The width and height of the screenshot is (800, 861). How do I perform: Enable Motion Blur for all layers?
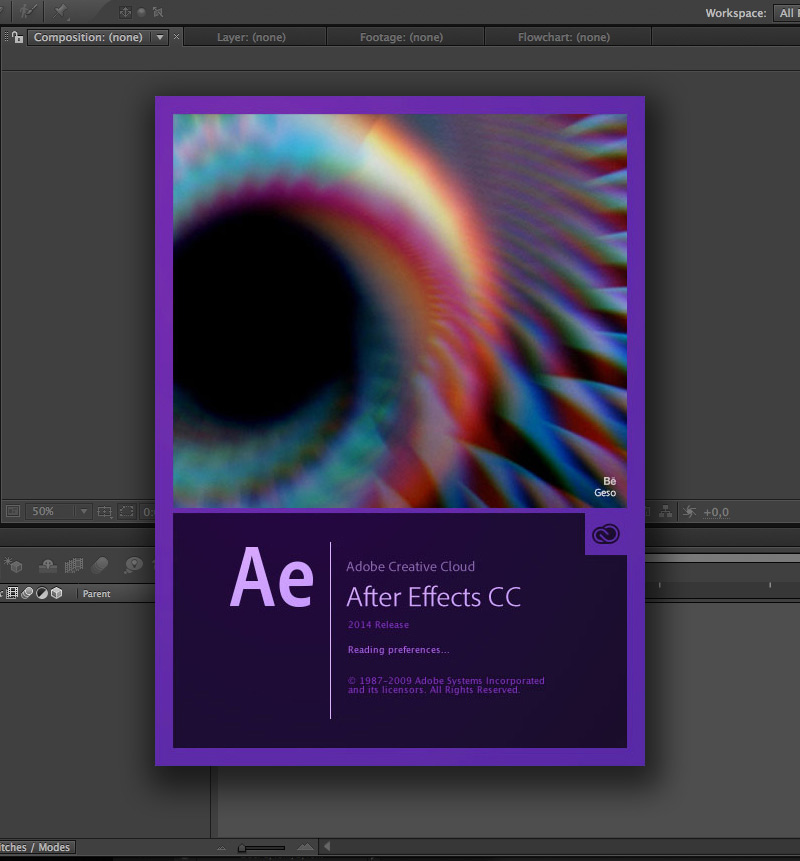pyautogui.click(x=100, y=564)
